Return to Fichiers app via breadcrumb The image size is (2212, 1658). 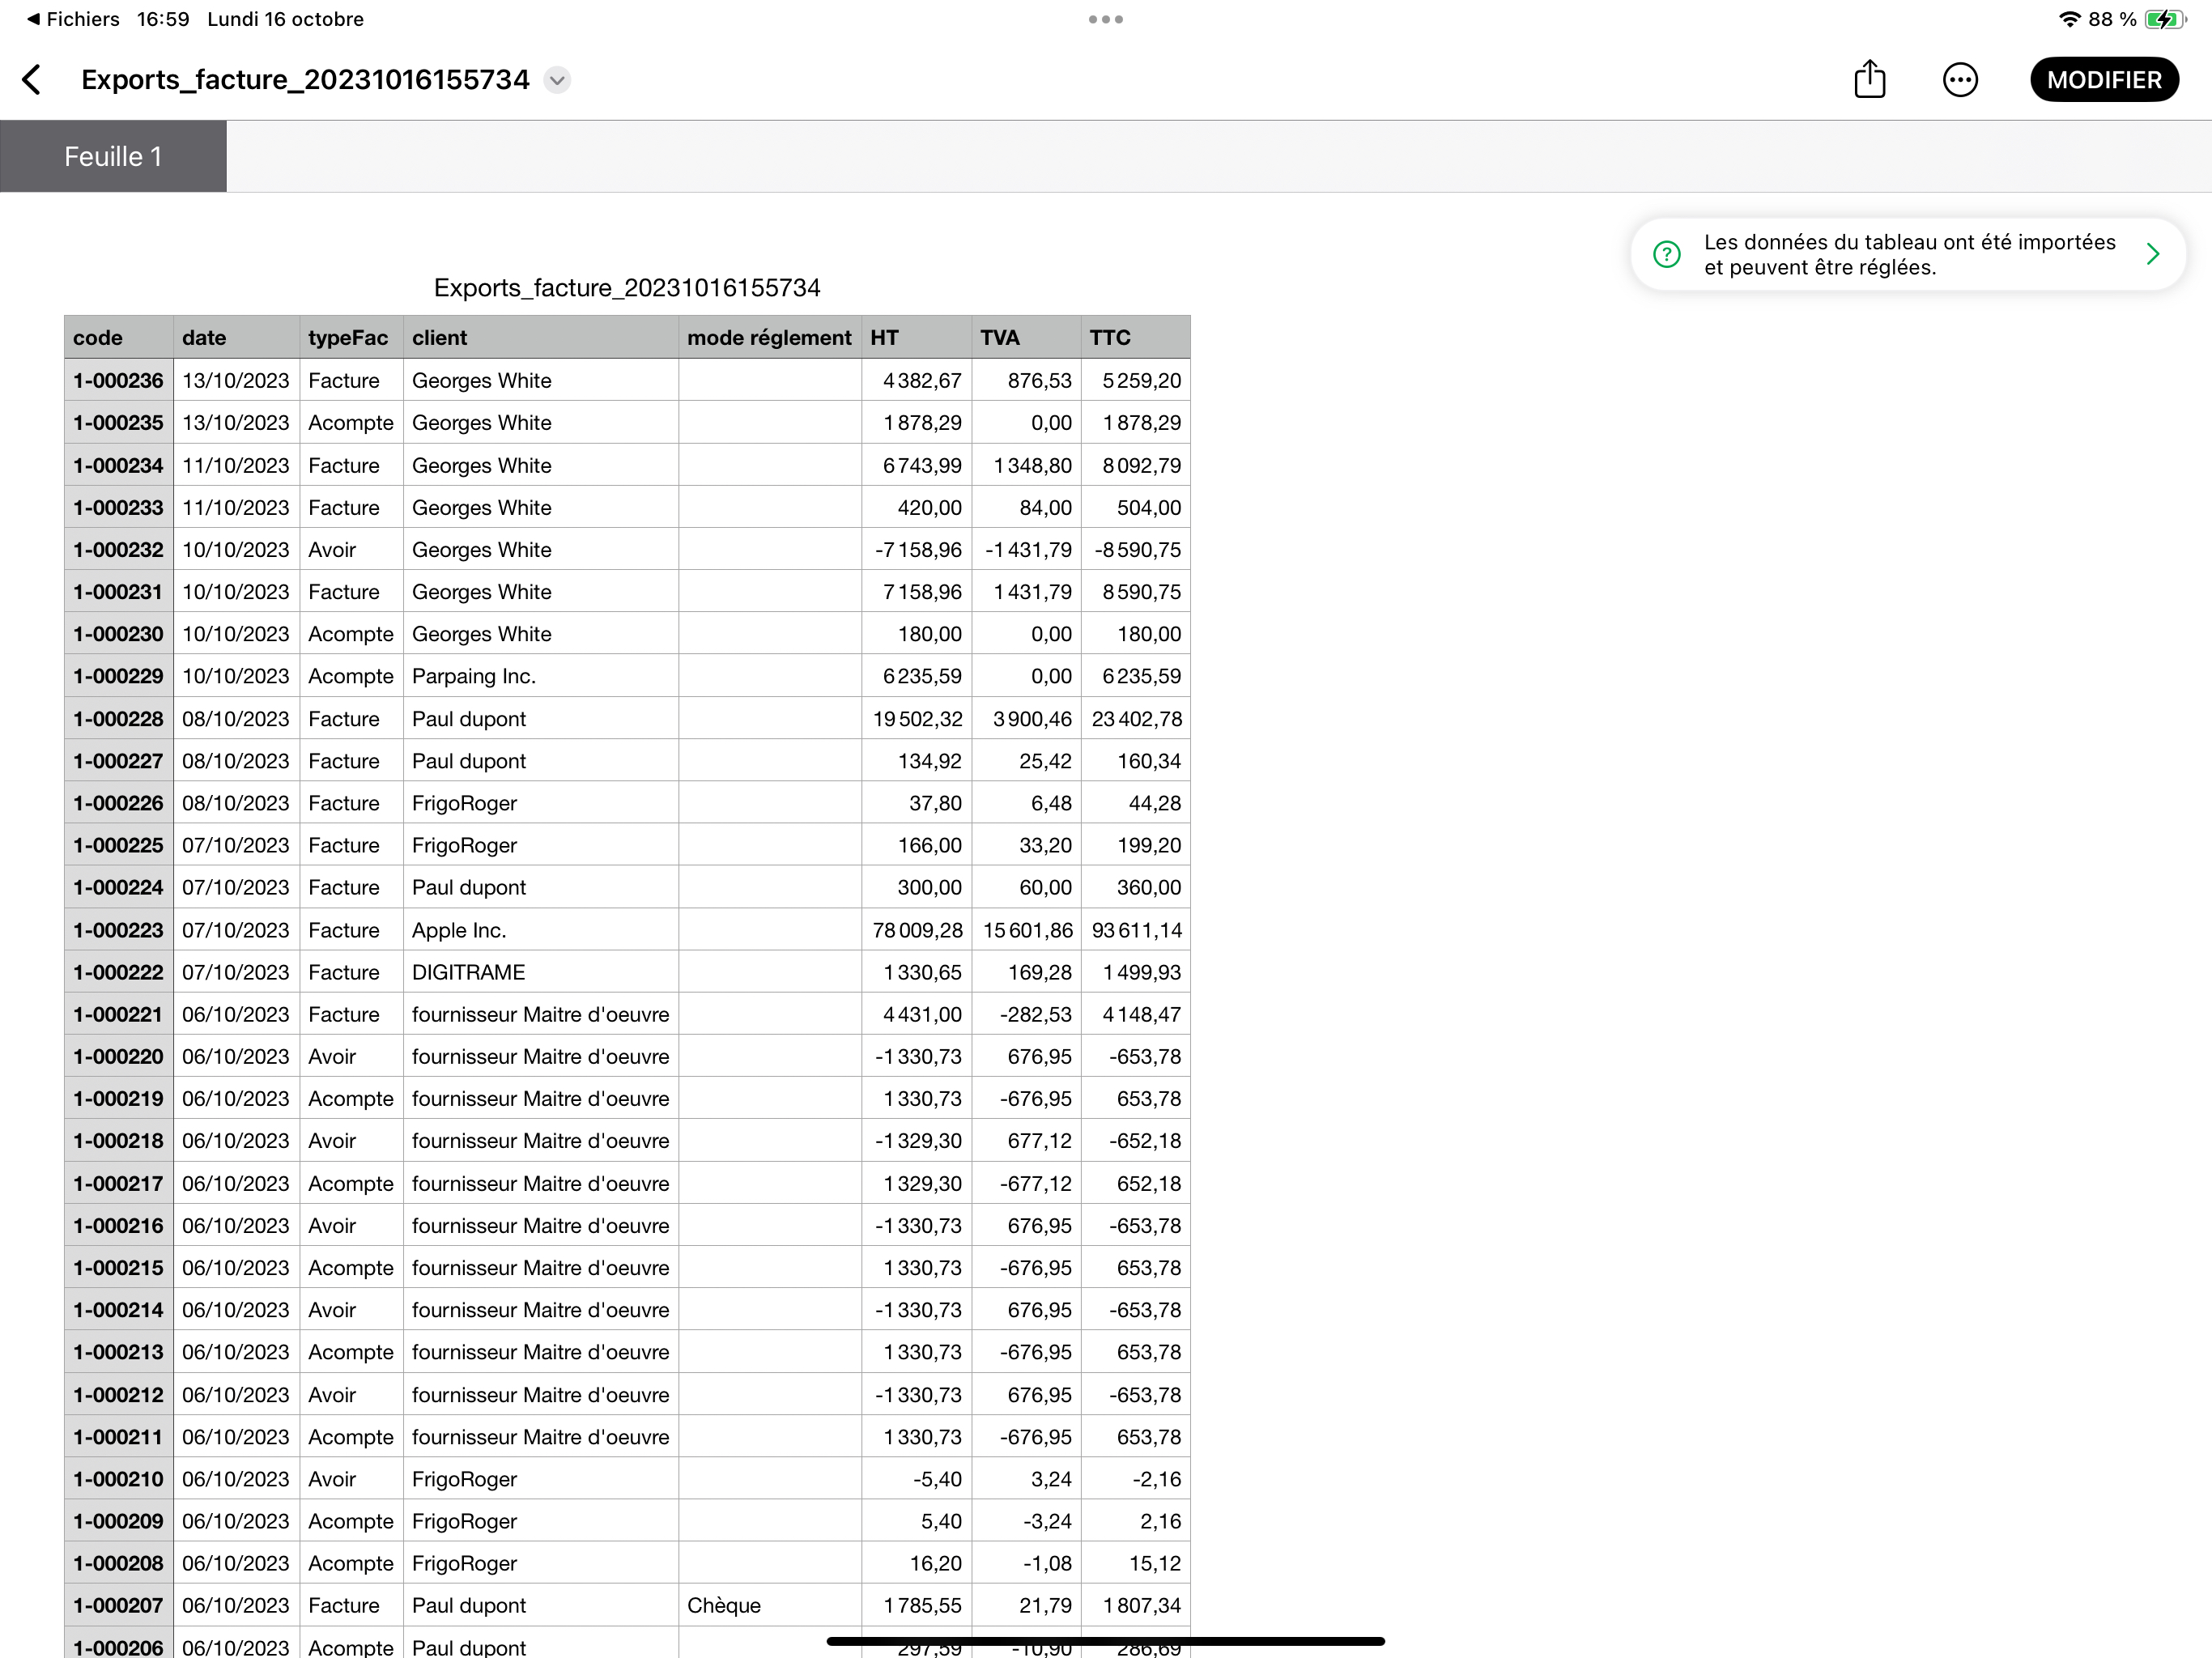click(73, 19)
